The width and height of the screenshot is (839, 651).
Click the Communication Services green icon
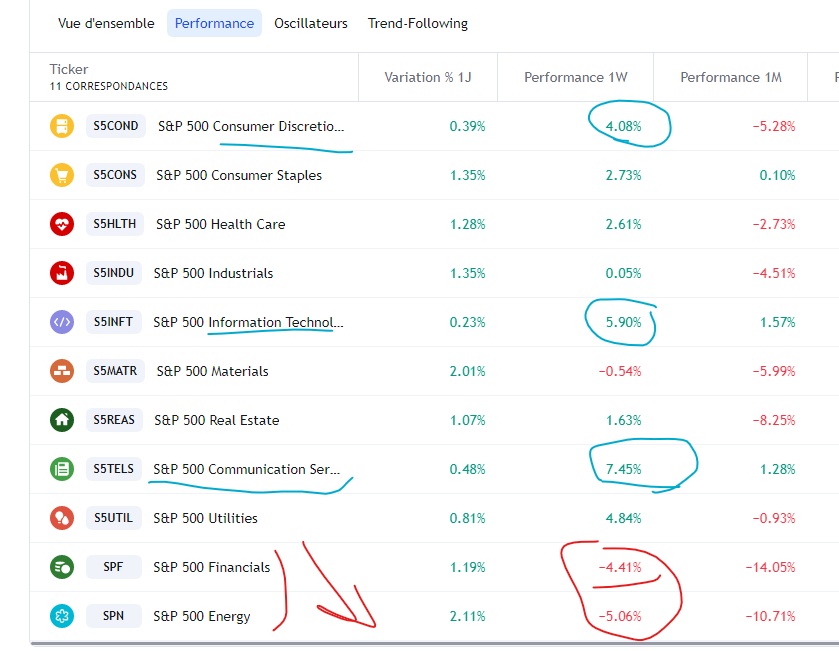coord(62,469)
